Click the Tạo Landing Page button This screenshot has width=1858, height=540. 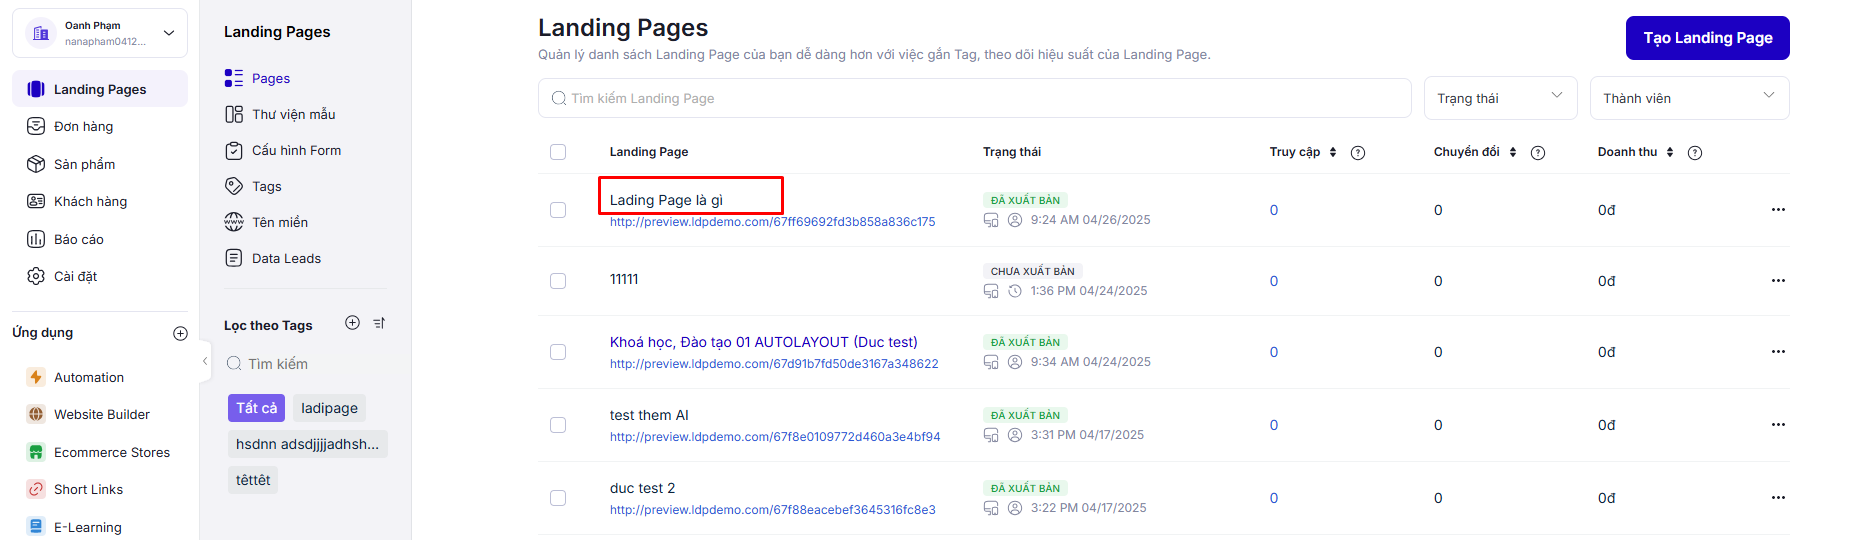1706,38
